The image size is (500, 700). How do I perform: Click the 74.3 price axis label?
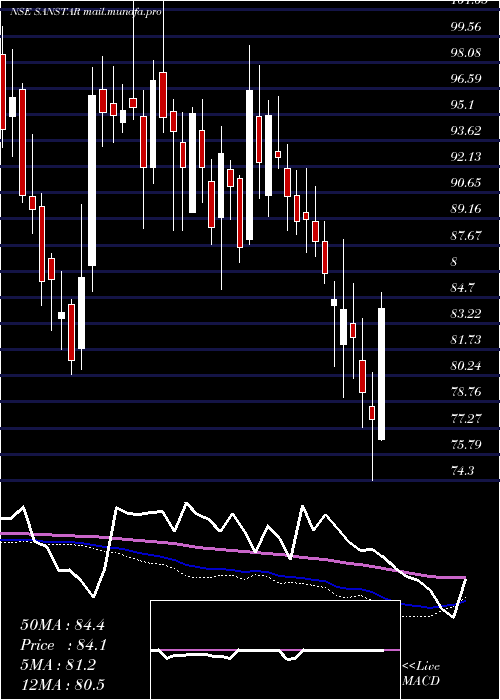click(462, 470)
